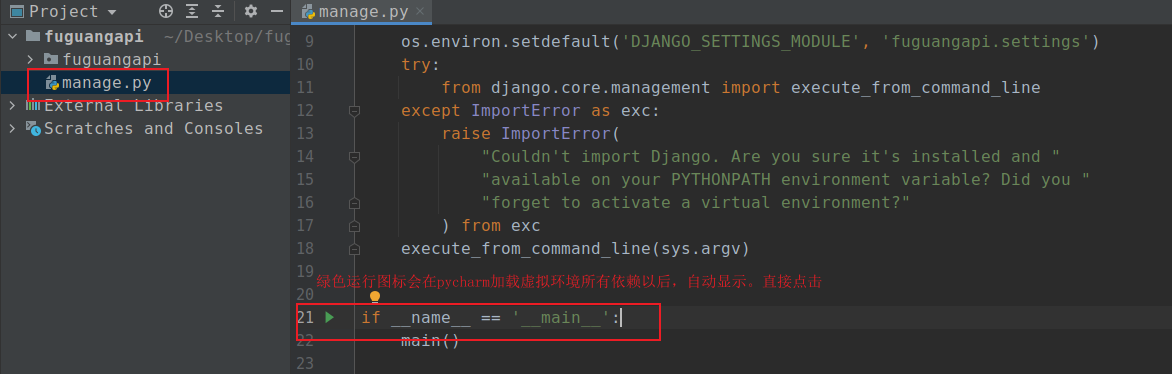Click the yellow light bulb intention icon
This screenshot has height=374, width=1172.
point(375,297)
